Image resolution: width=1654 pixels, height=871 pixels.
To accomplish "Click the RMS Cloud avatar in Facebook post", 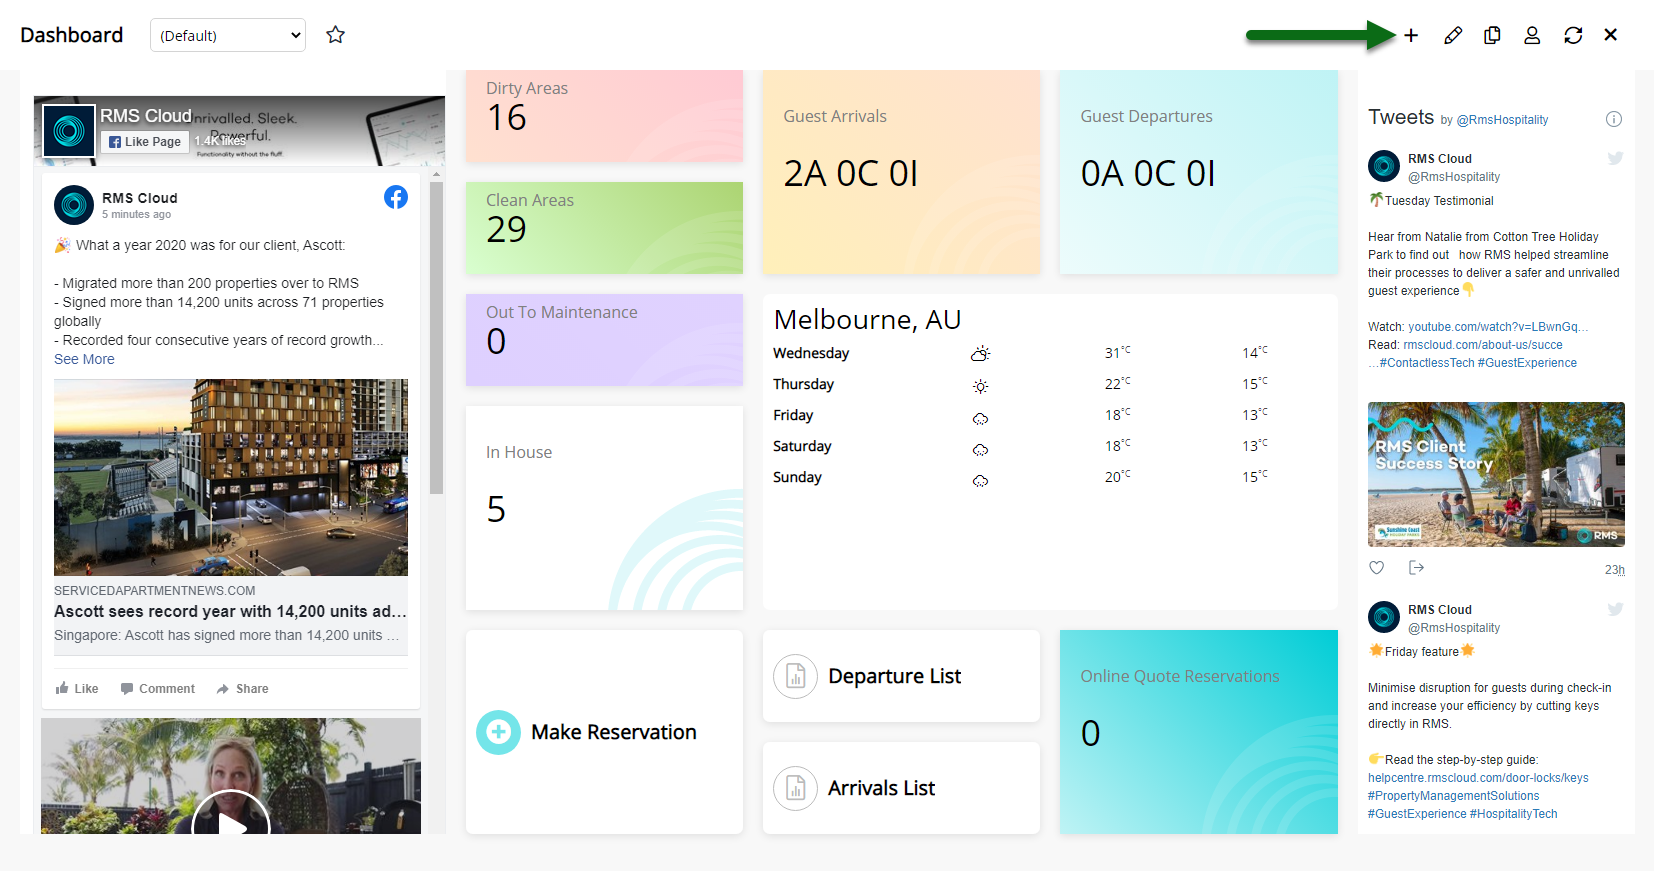I will 74,205.
